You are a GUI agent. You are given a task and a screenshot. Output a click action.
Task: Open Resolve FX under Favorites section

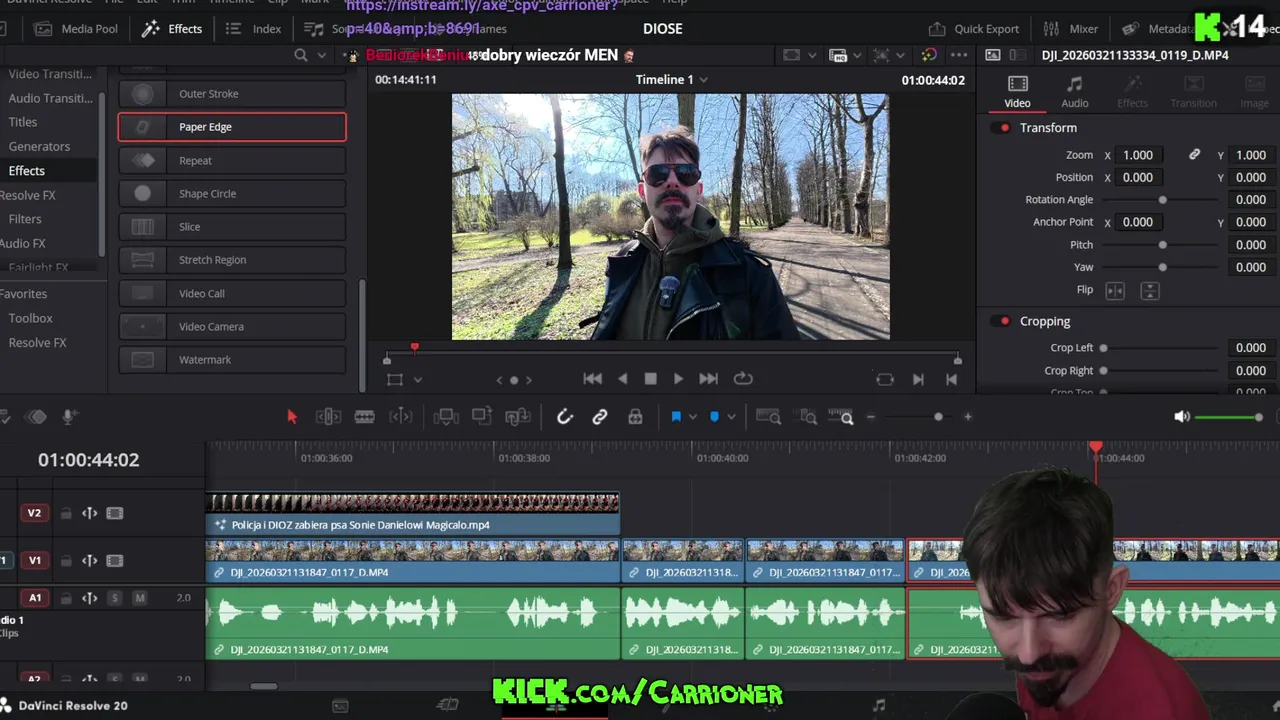pos(37,342)
